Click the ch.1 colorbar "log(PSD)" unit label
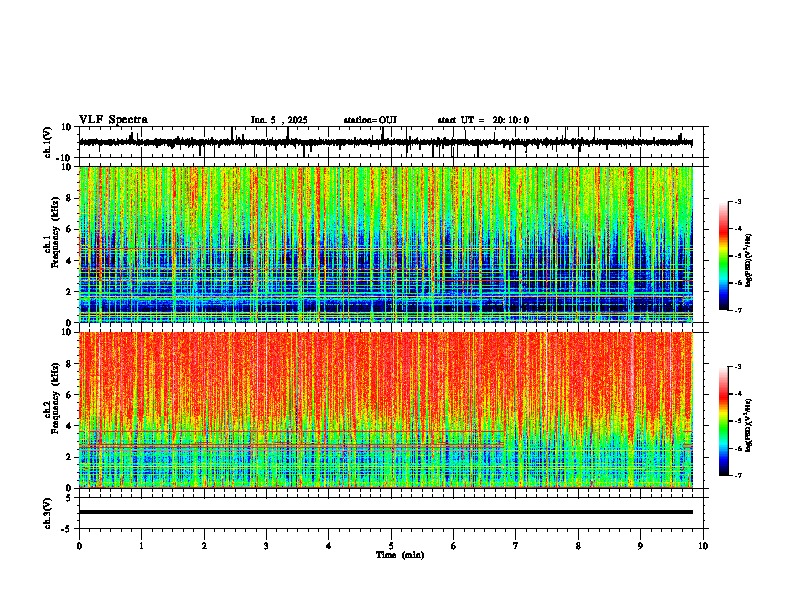This screenshot has height=612, width=792. (x=749, y=261)
